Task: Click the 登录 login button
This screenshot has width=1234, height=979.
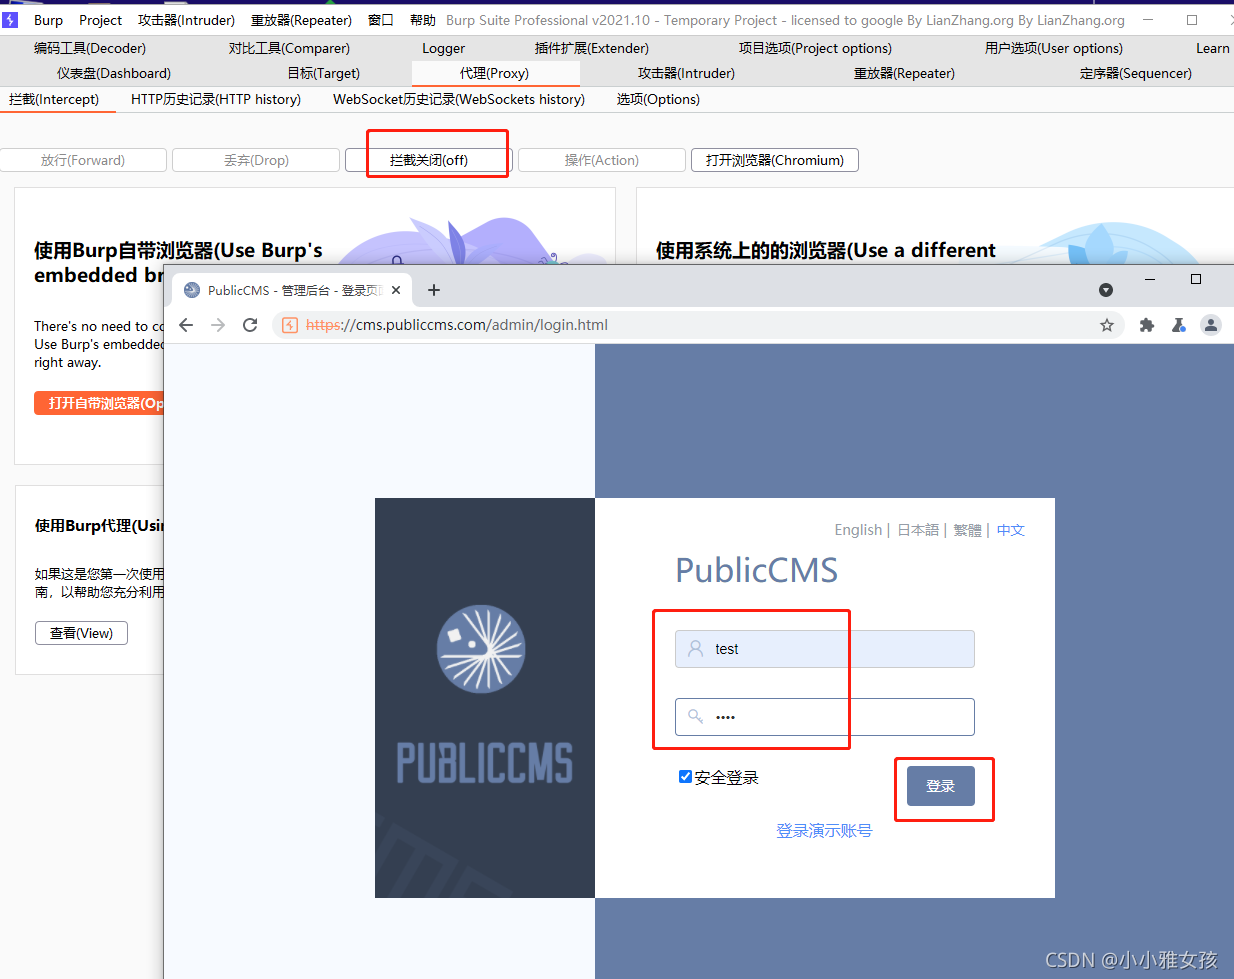Action: pyautogui.click(x=941, y=786)
